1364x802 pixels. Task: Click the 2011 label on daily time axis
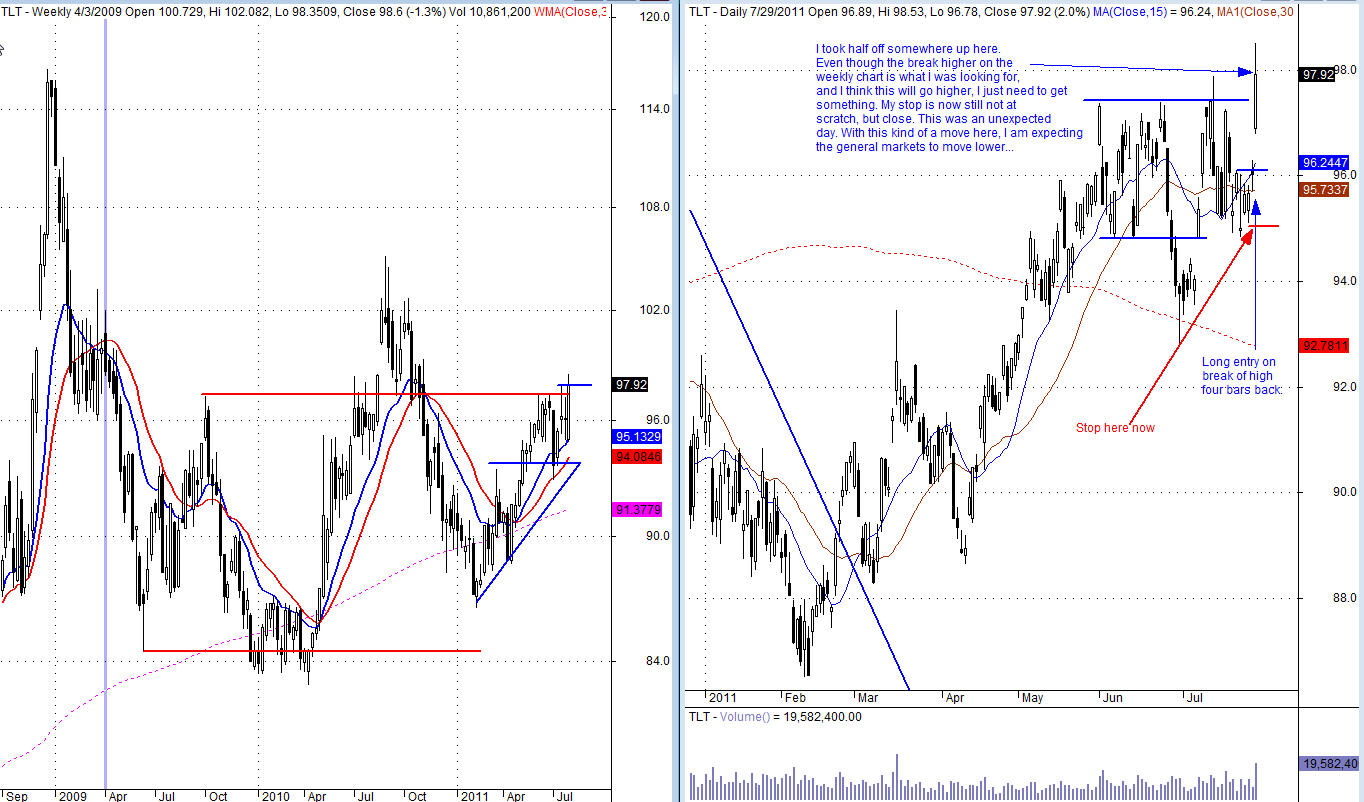coord(722,697)
